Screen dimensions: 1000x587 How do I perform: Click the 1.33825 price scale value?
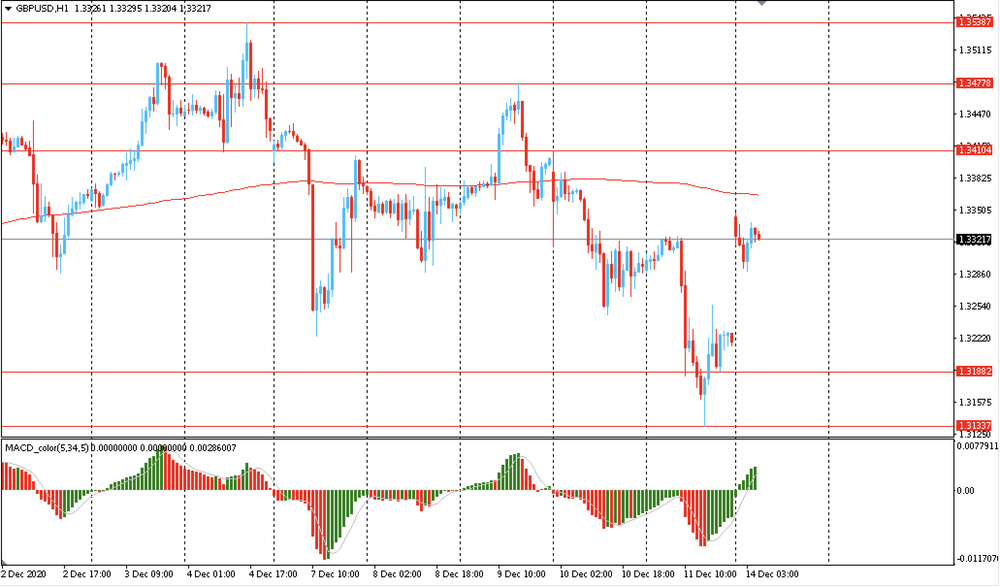975,179
